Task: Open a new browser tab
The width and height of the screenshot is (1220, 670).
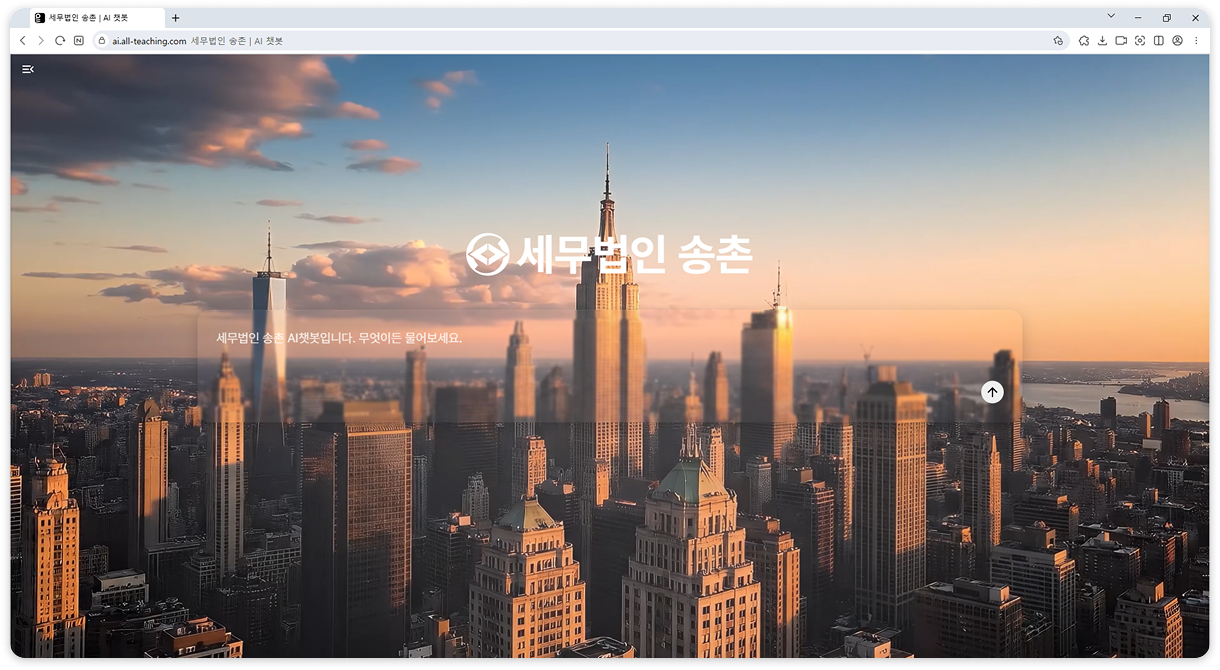Action: pos(176,18)
